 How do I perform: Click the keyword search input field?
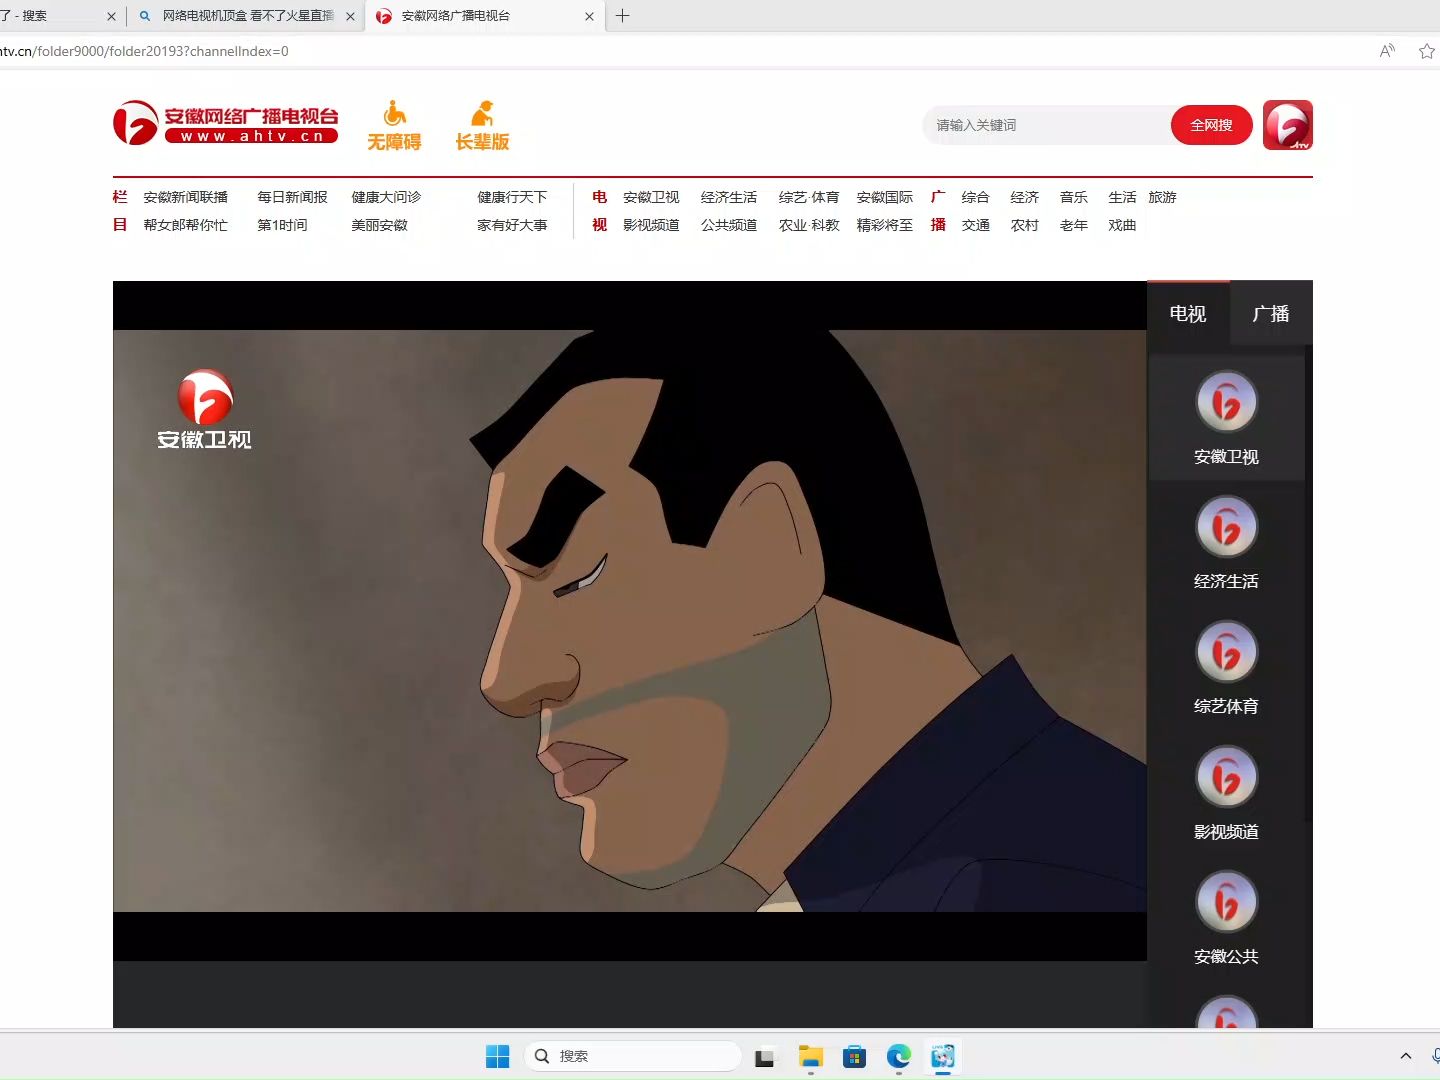(x=1047, y=125)
